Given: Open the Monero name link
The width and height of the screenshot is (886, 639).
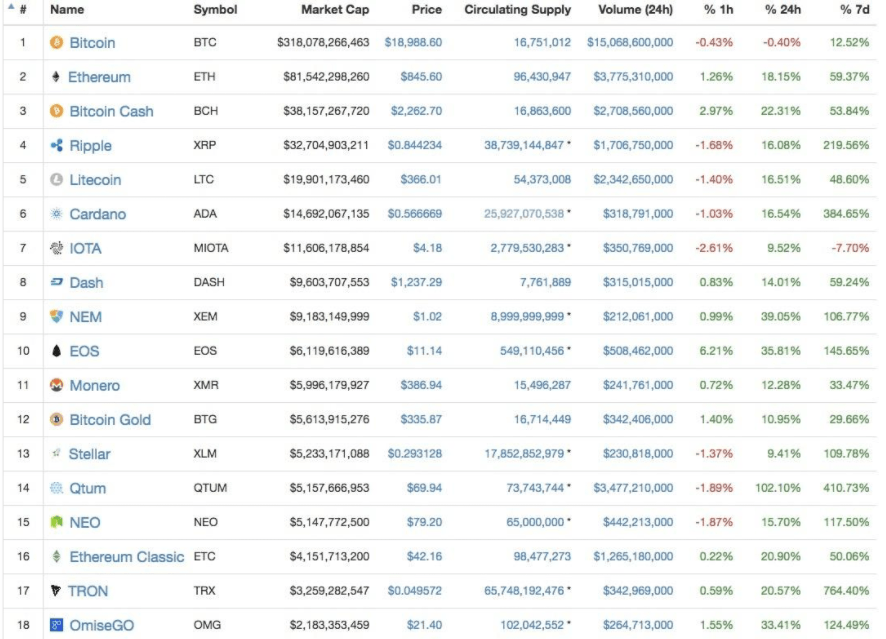Looking at the screenshot, I should [94, 385].
